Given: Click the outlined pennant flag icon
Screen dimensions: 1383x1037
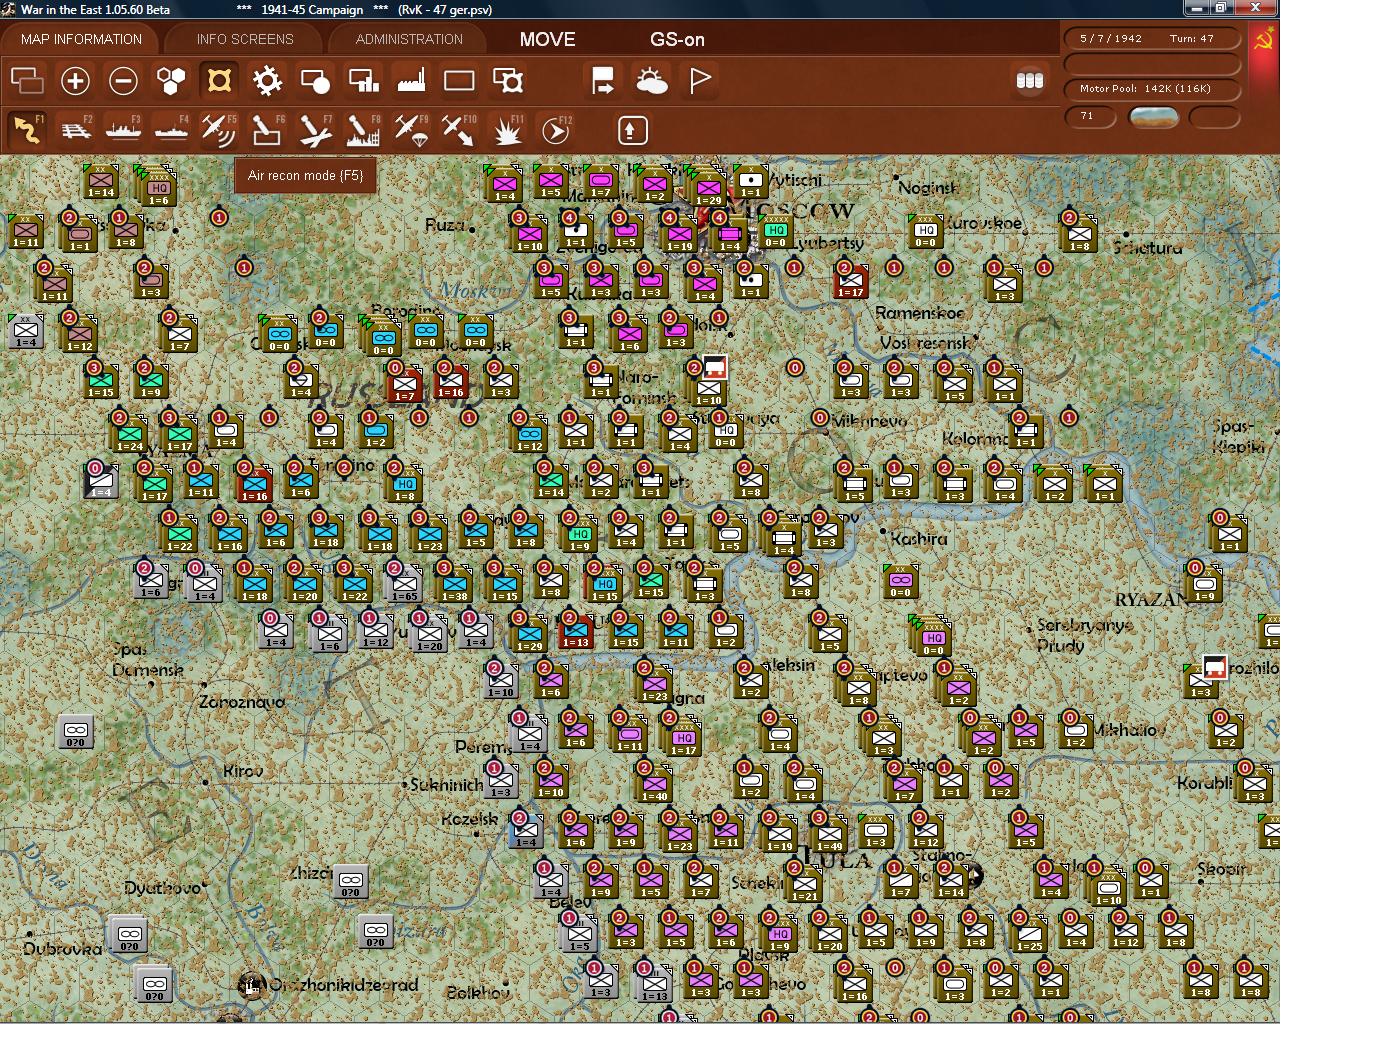Looking at the screenshot, I should [700, 80].
